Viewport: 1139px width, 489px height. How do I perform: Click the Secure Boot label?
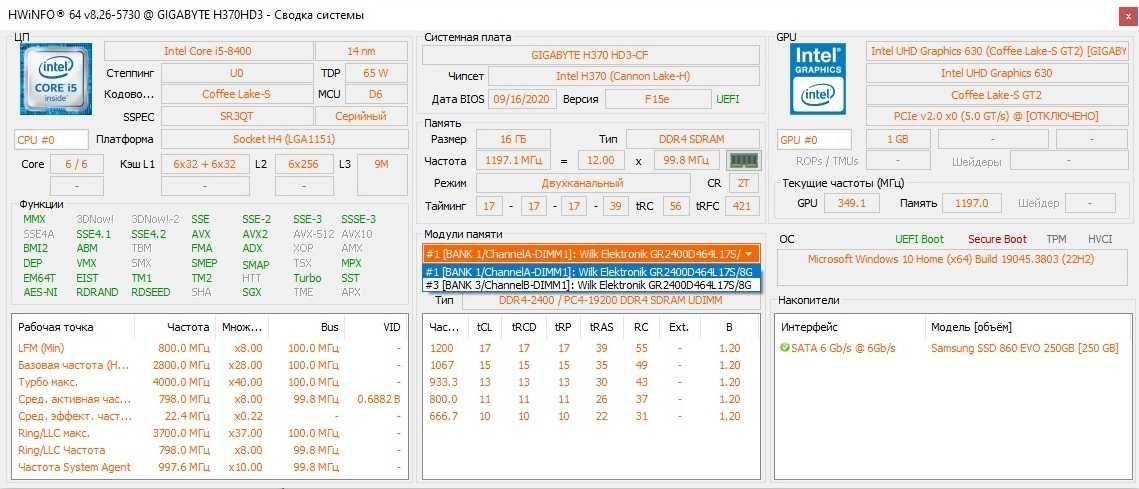tap(997, 239)
